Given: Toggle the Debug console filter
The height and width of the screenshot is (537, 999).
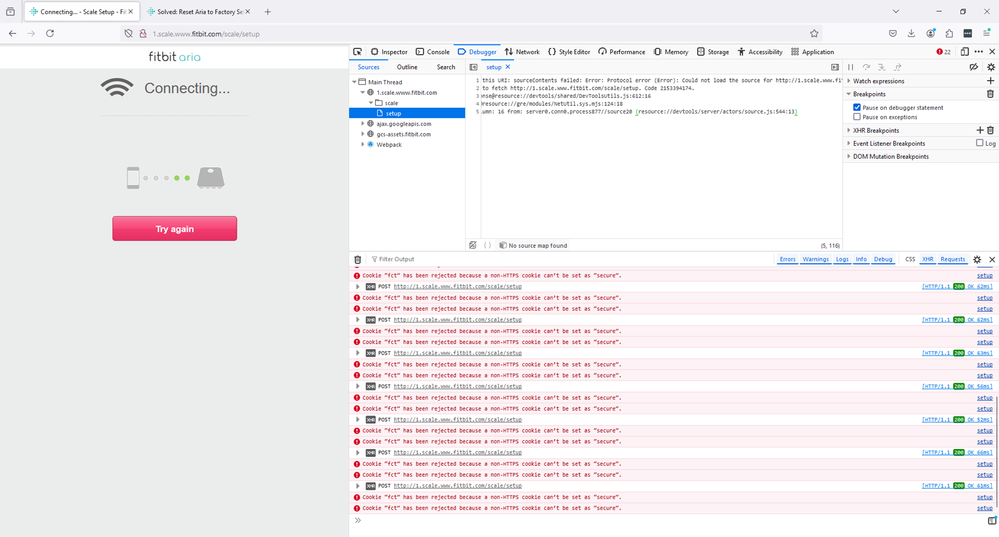Looking at the screenshot, I should coord(883,259).
